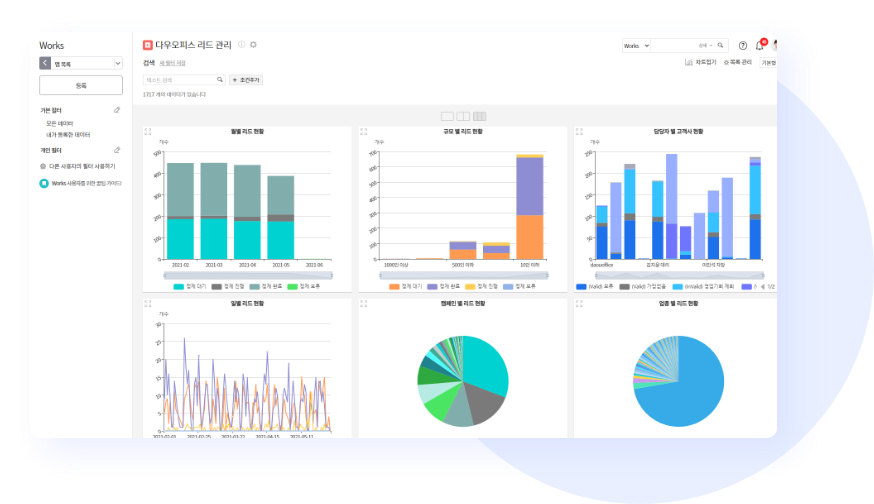
Task: Edit 기본 필터 with the pencil icon
Action: [x=117, y=110]
